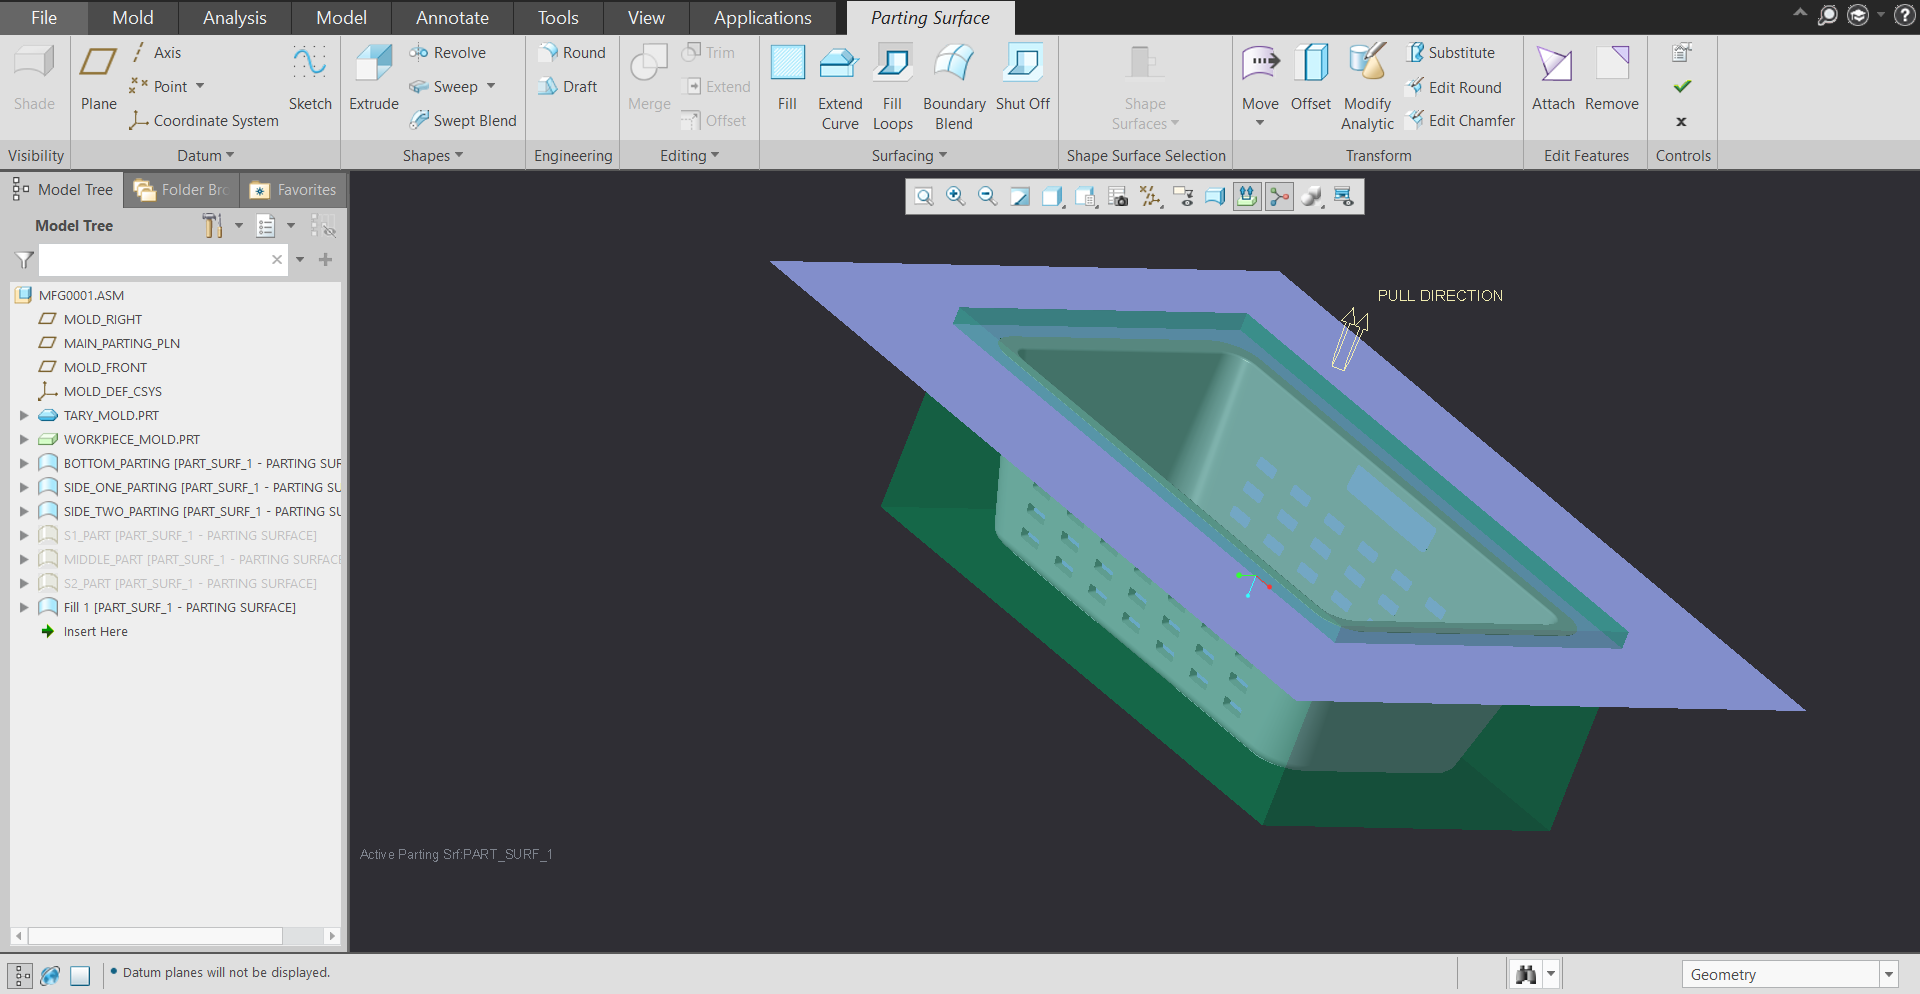
Task: Click the Edit Chamfer button
Action: pos(1461,121)
